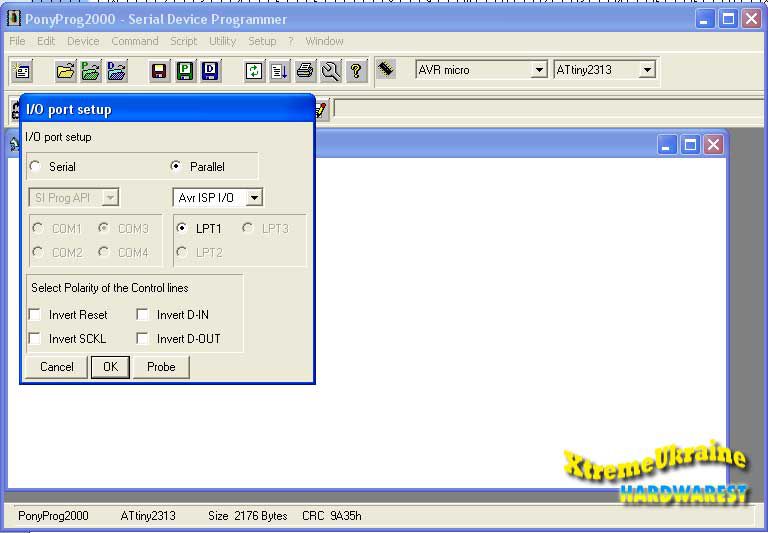Click the Save Device File floppy icon
This screenshot has width=768, height=533.
pyautogui.click(x=159, y=71)
